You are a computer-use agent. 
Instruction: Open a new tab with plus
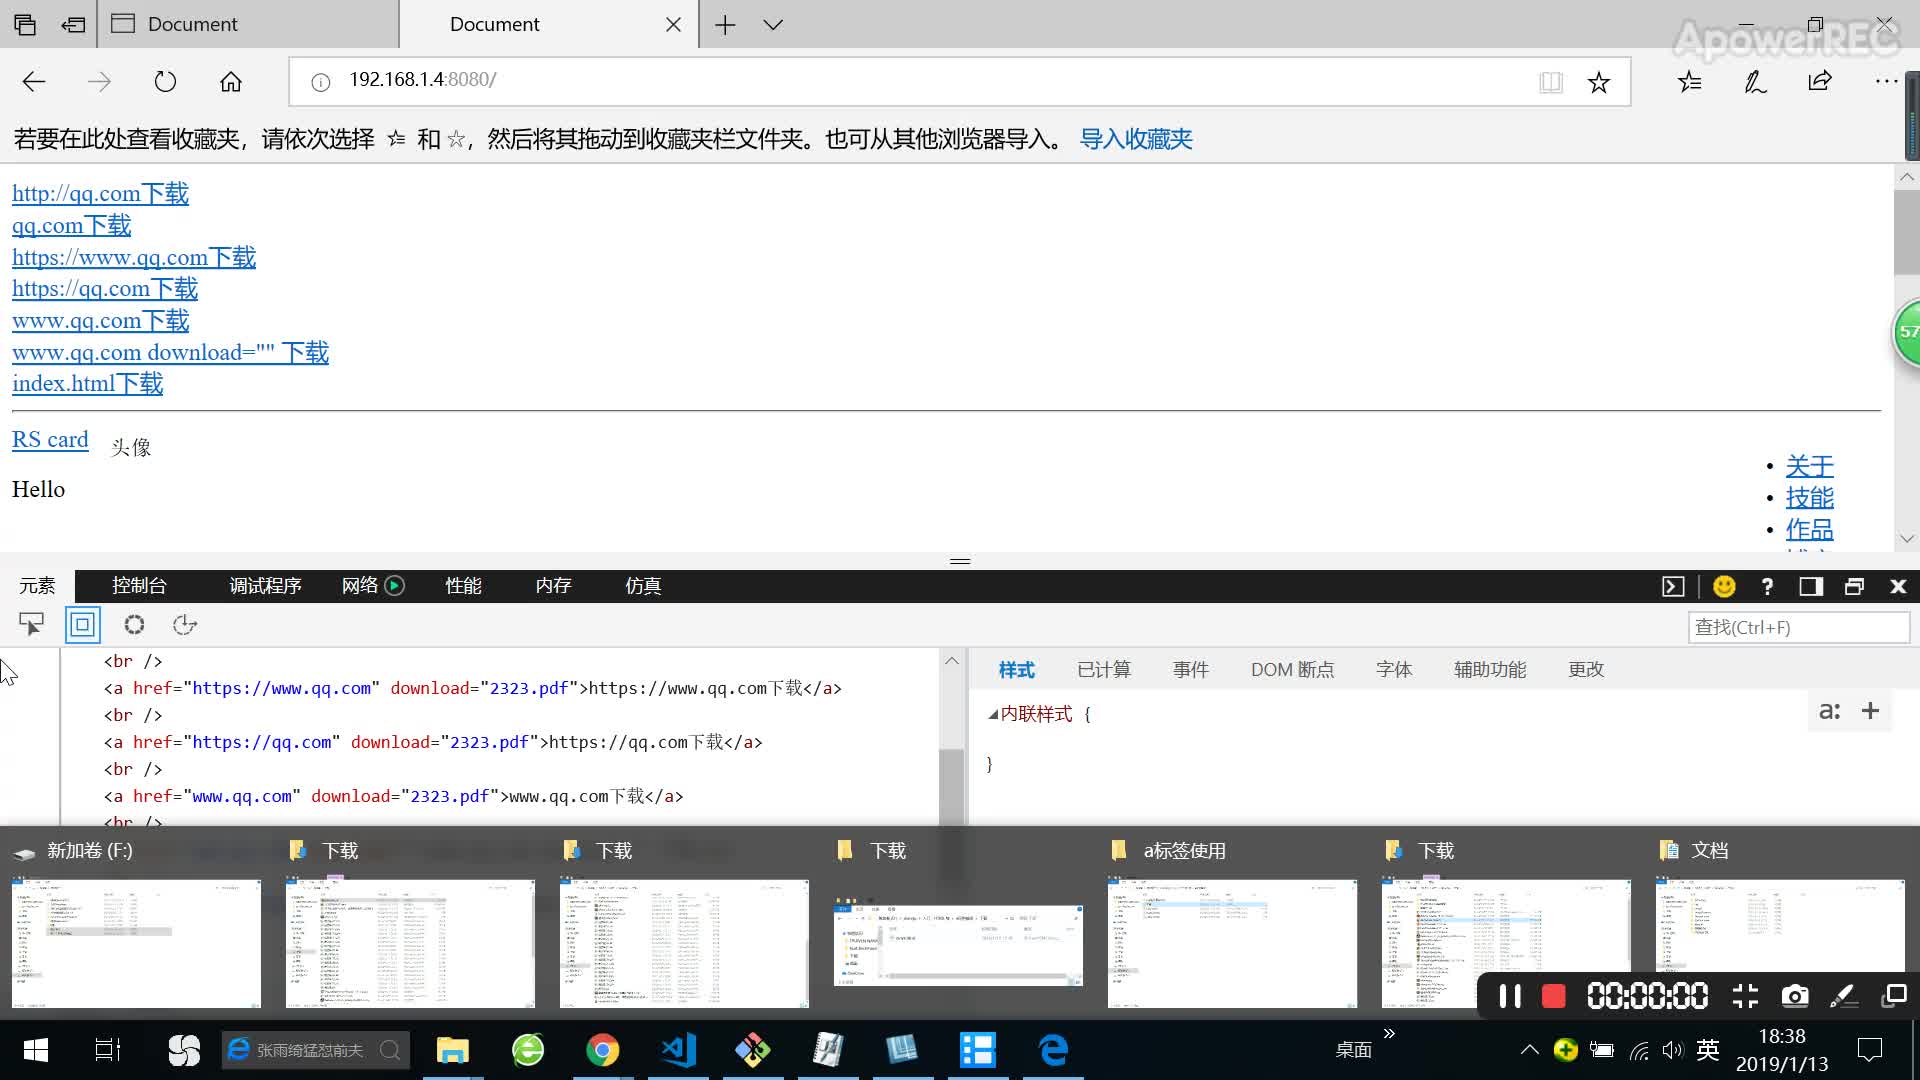pyautogui.click(x=725, y=24)
